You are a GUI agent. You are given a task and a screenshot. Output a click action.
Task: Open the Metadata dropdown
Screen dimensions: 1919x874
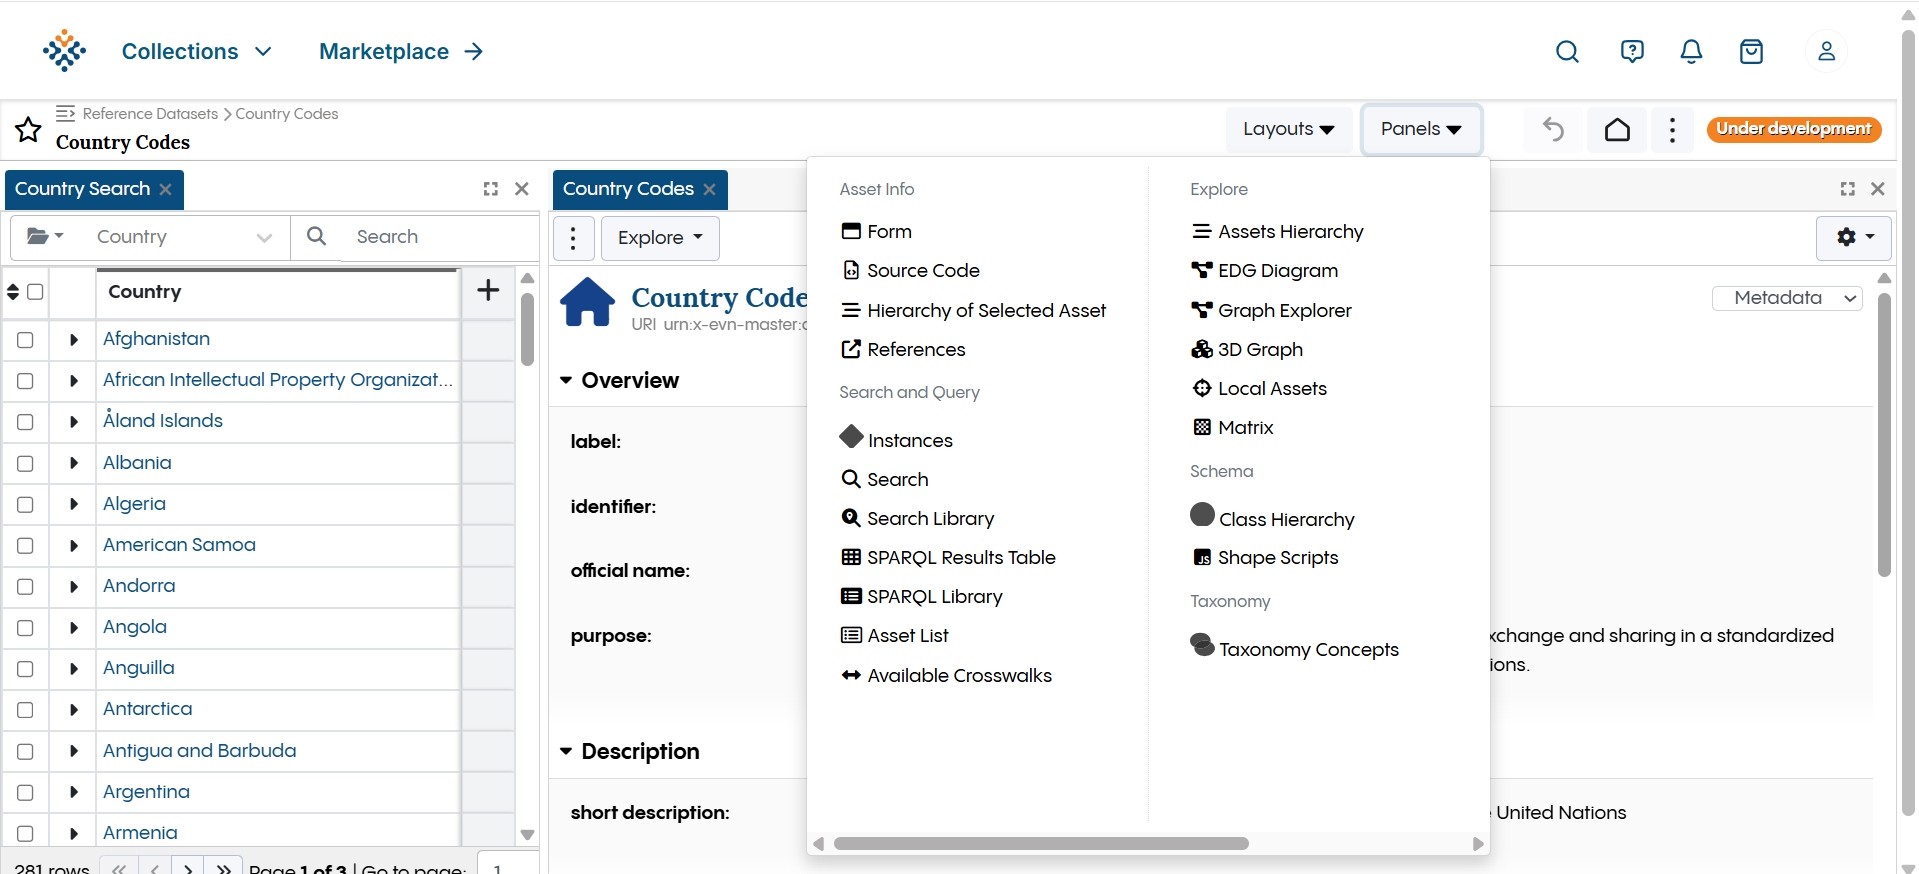pyautogui.click(x=1786, y=298)
